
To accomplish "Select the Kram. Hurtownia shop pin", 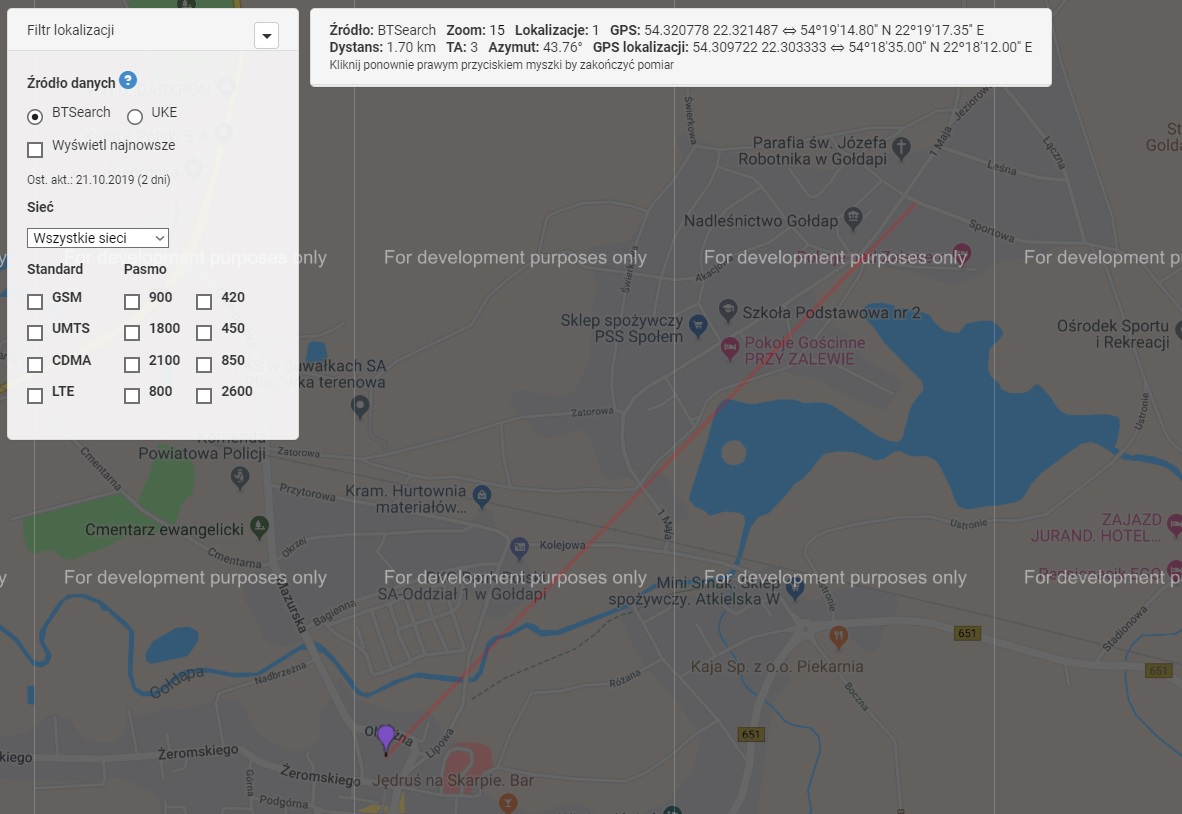I will [x=482, y=496].
